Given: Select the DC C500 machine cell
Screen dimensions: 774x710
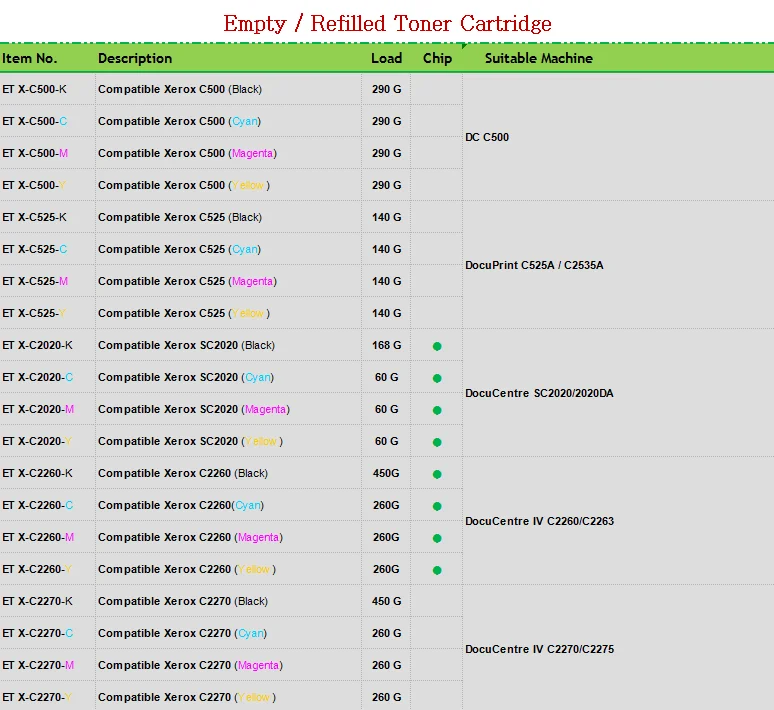Looking at the screenshot, I should tap(487, 137).
